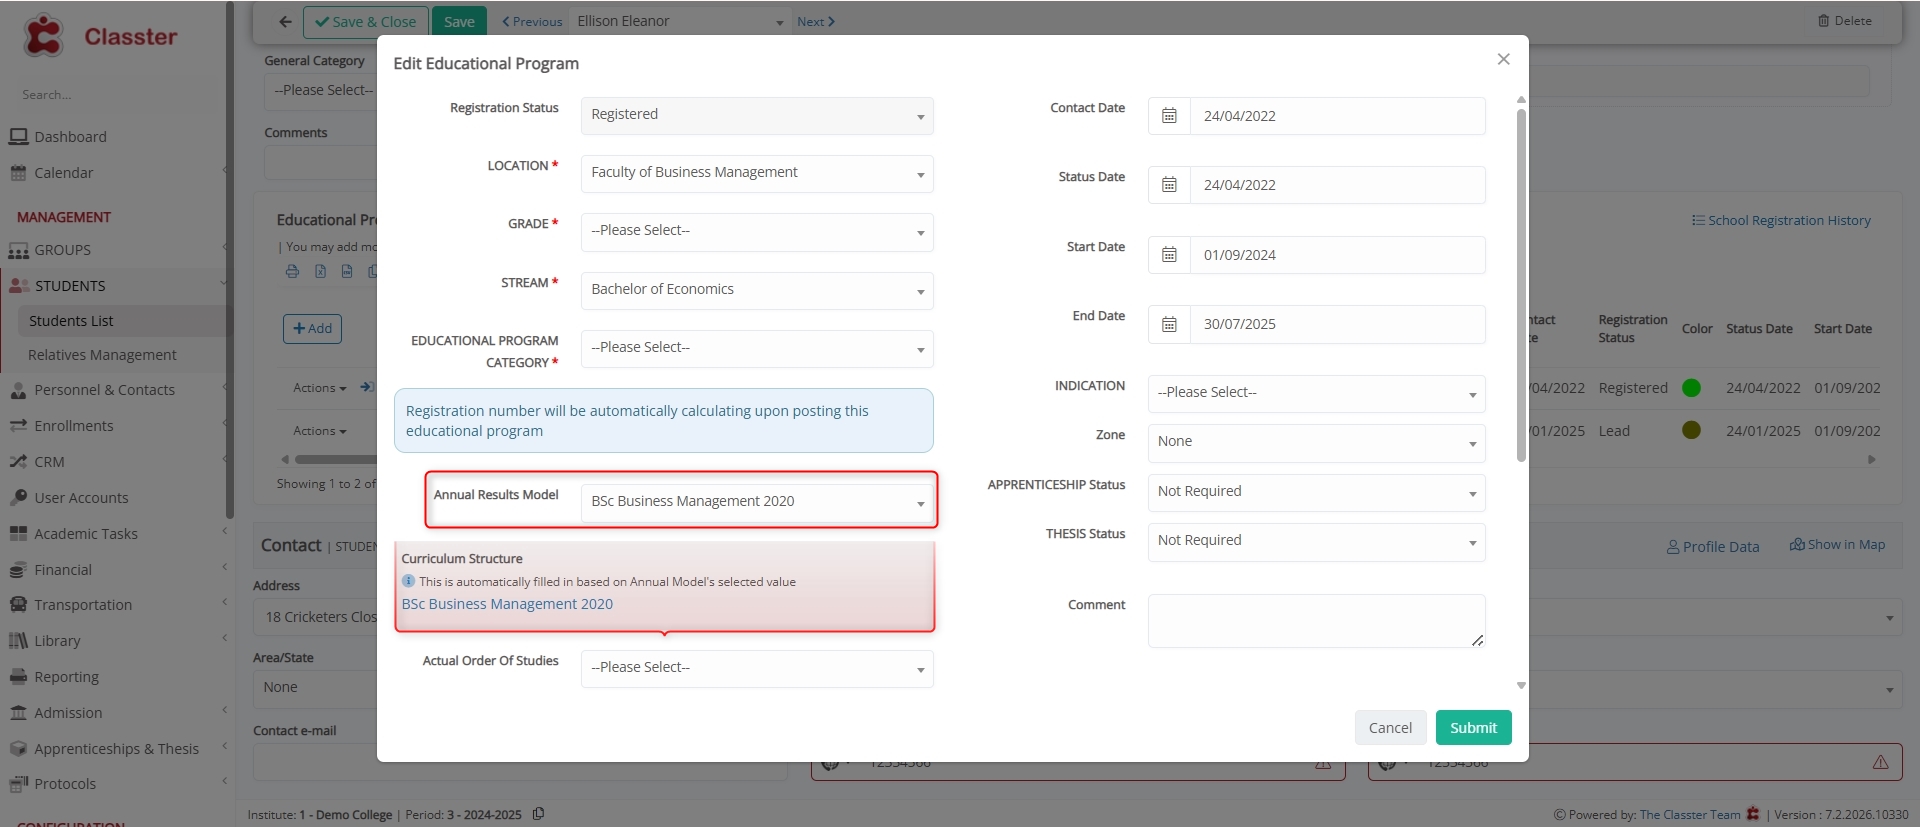
Task: Open the End Date calendar picker icon
Action: click(1169, 324)
